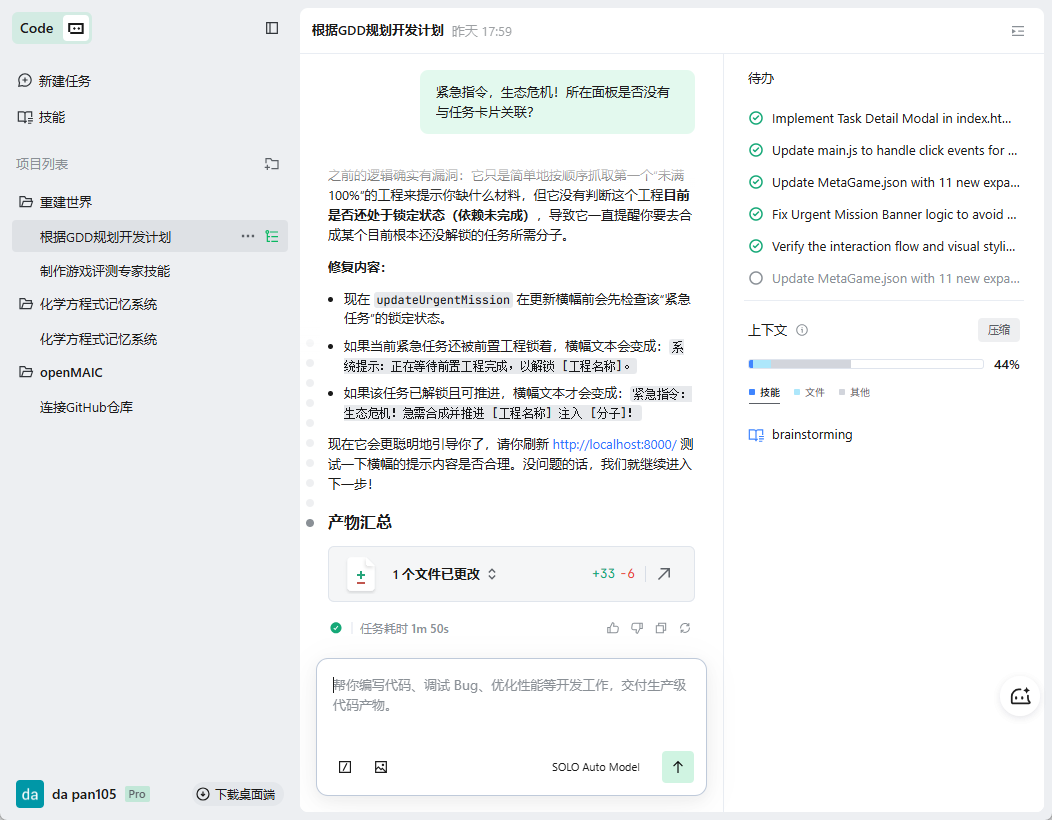The width and height of the screenshot is (1052, 820).
Task: Send message with the arrow button
Action: 677,767
